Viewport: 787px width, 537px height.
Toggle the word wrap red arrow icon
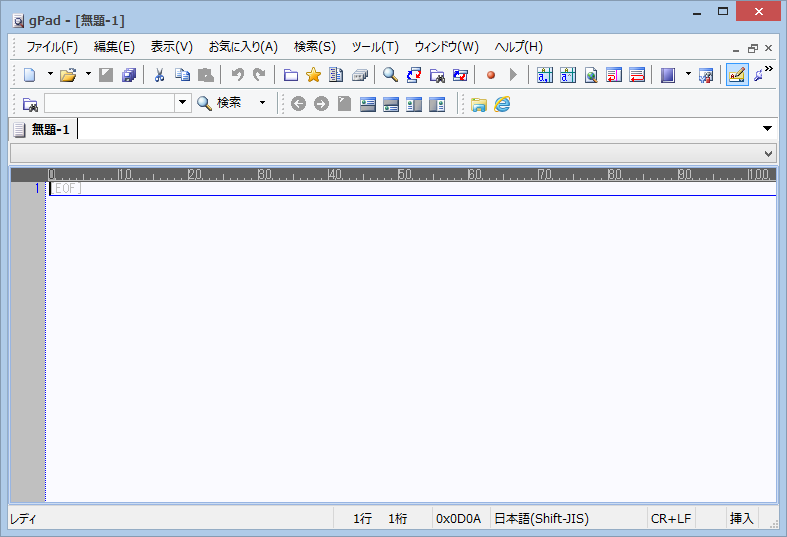614,75
